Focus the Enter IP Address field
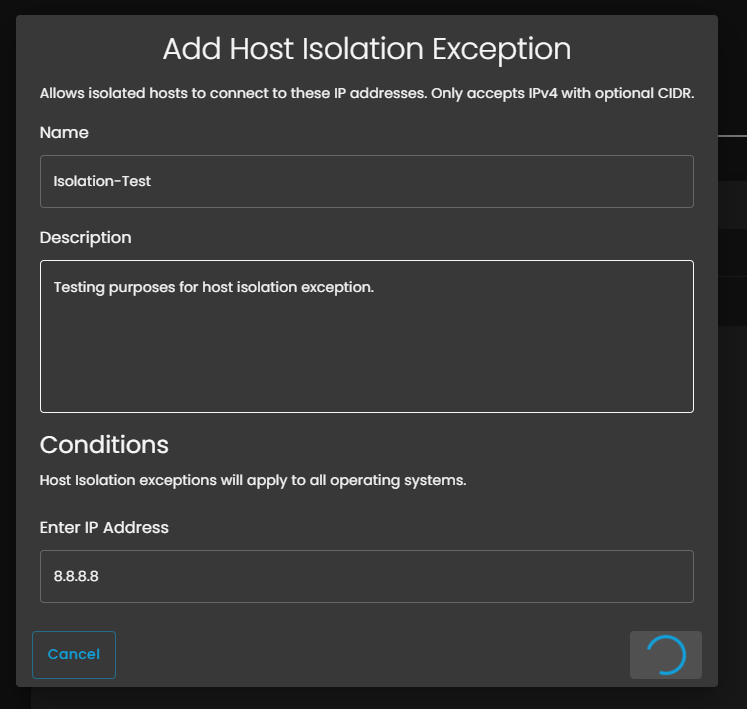 click(366, 576)
